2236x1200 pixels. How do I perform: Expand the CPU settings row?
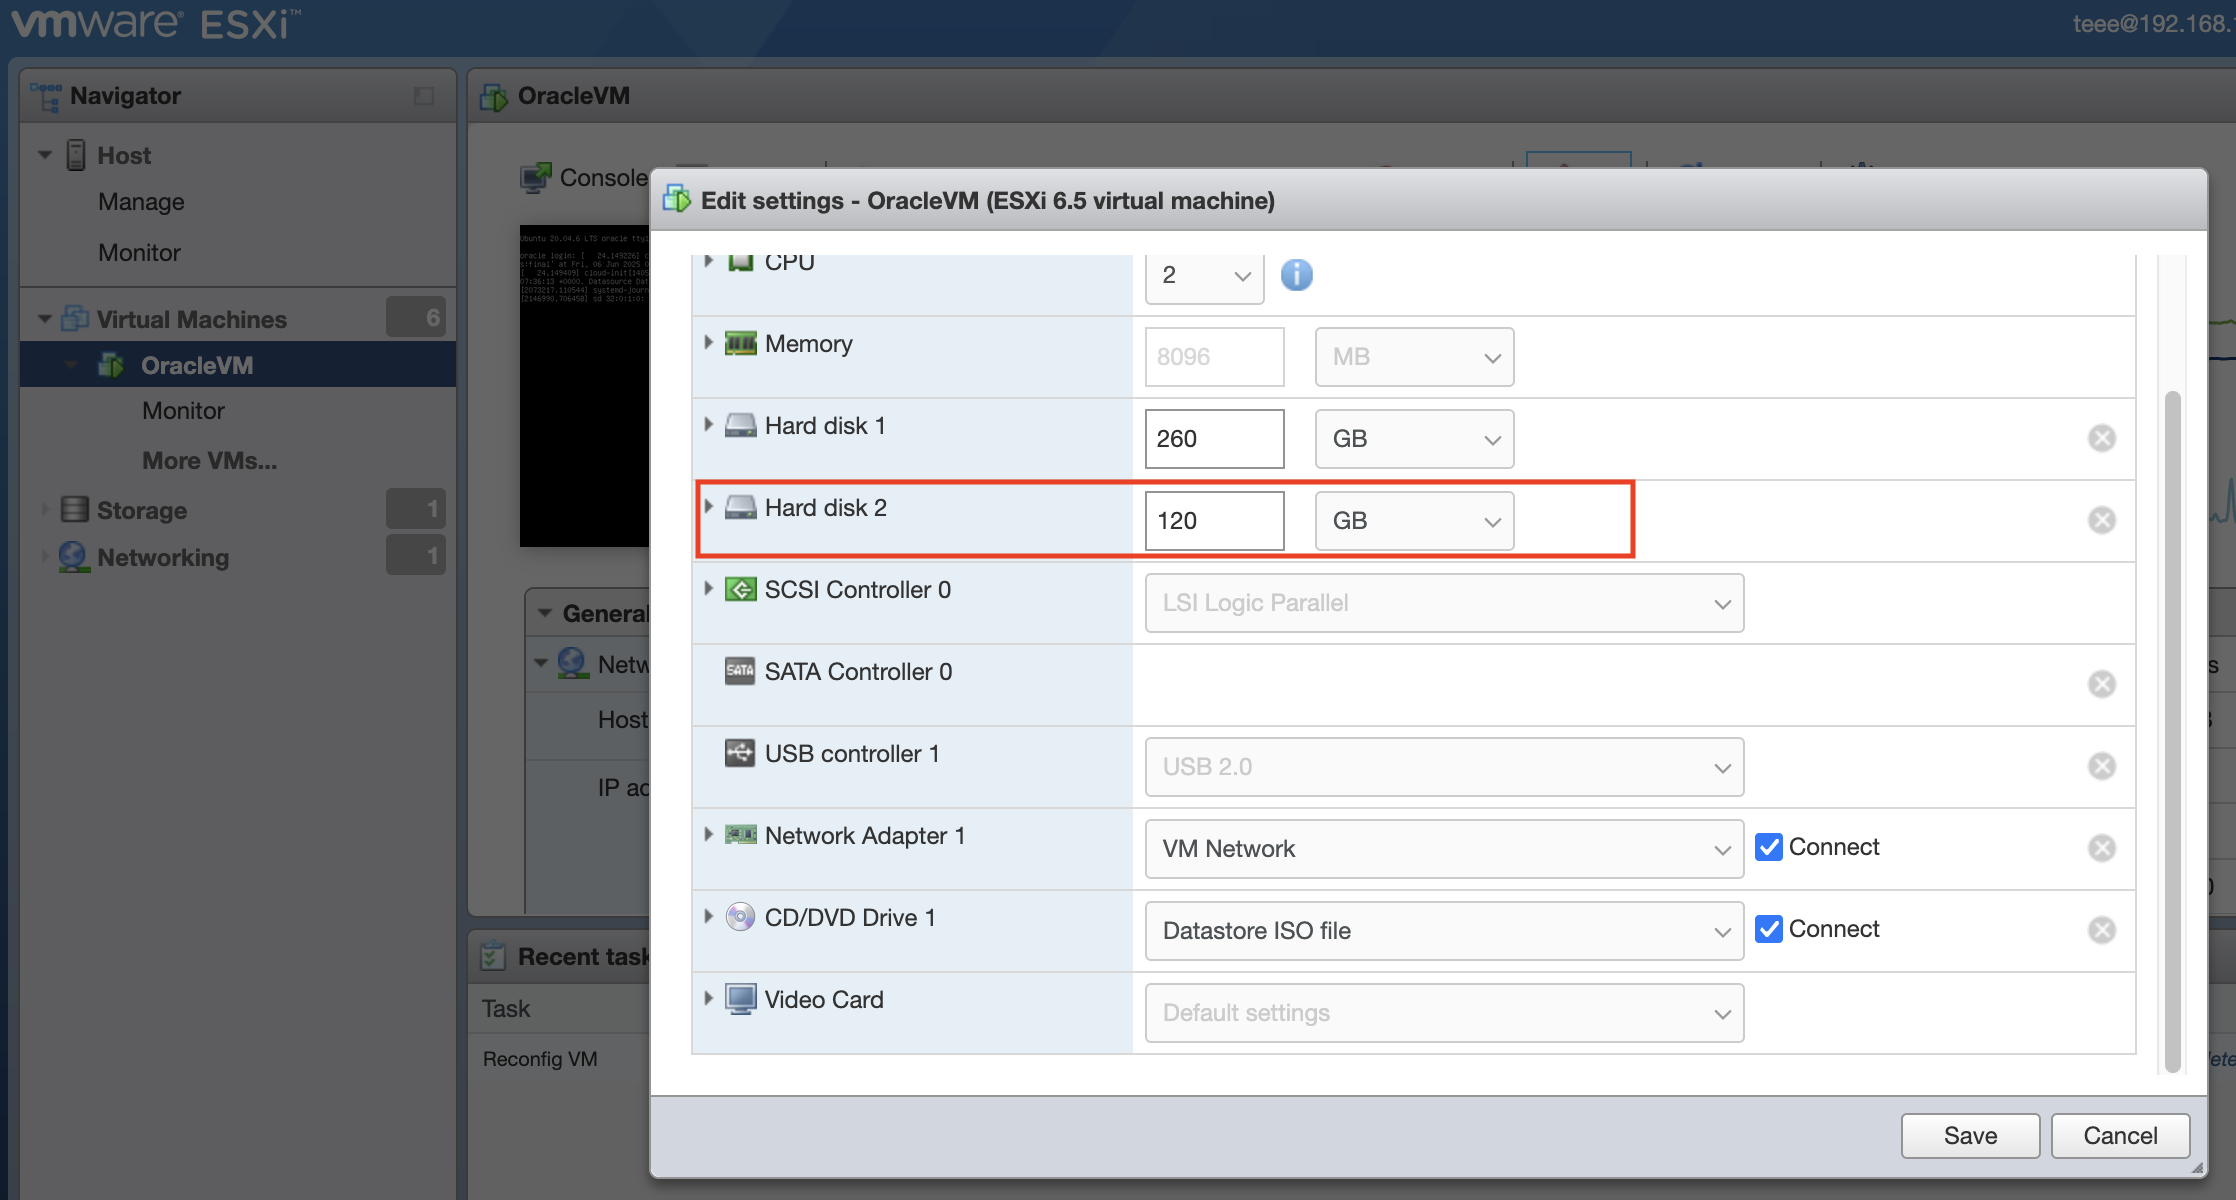point(708,261)
